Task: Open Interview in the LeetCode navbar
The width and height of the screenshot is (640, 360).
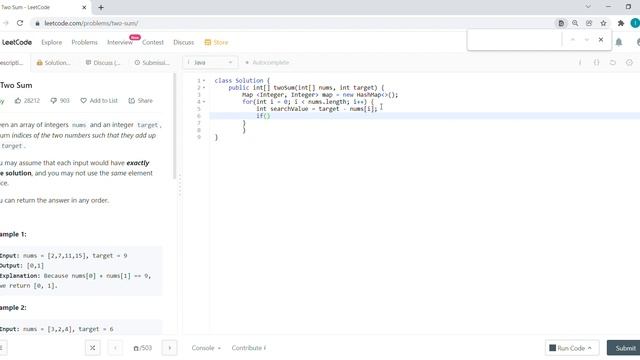Action: (120, 42)
